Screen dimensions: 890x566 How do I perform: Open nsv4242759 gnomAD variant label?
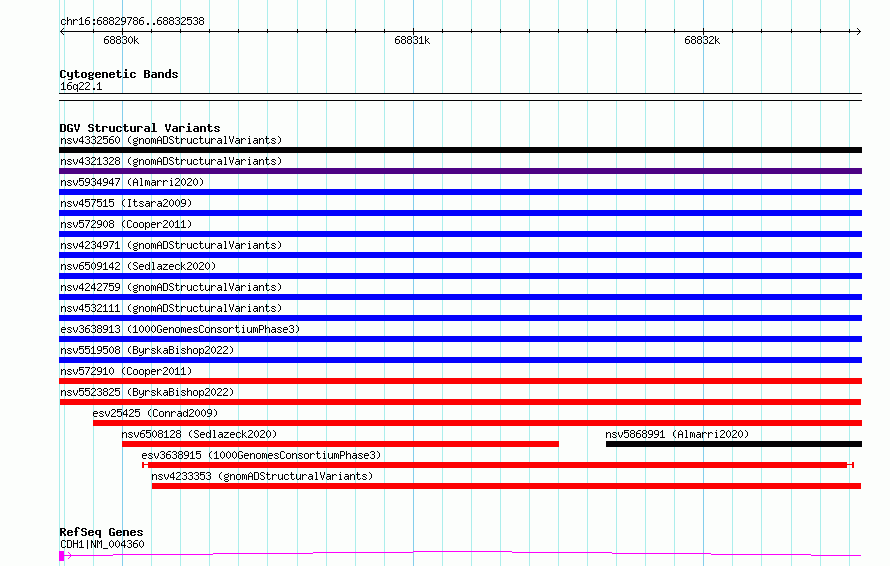coord(171,287)
